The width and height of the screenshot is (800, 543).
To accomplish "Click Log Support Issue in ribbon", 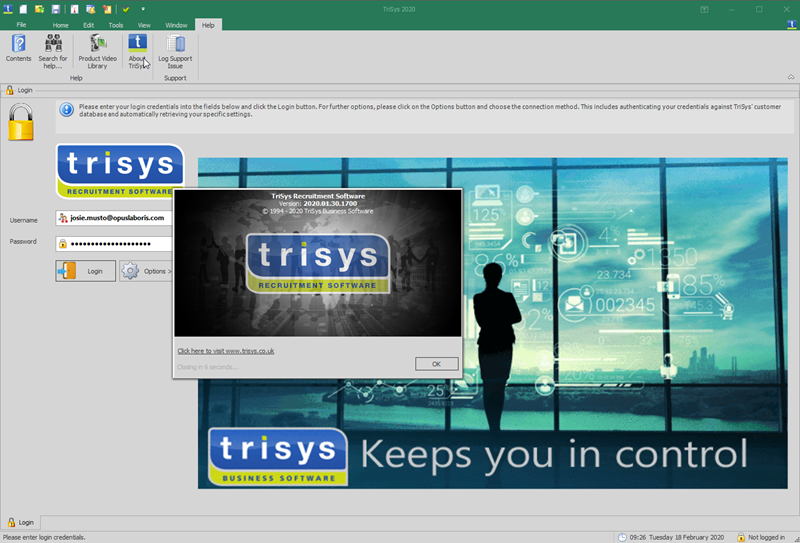I will [175, 51].
